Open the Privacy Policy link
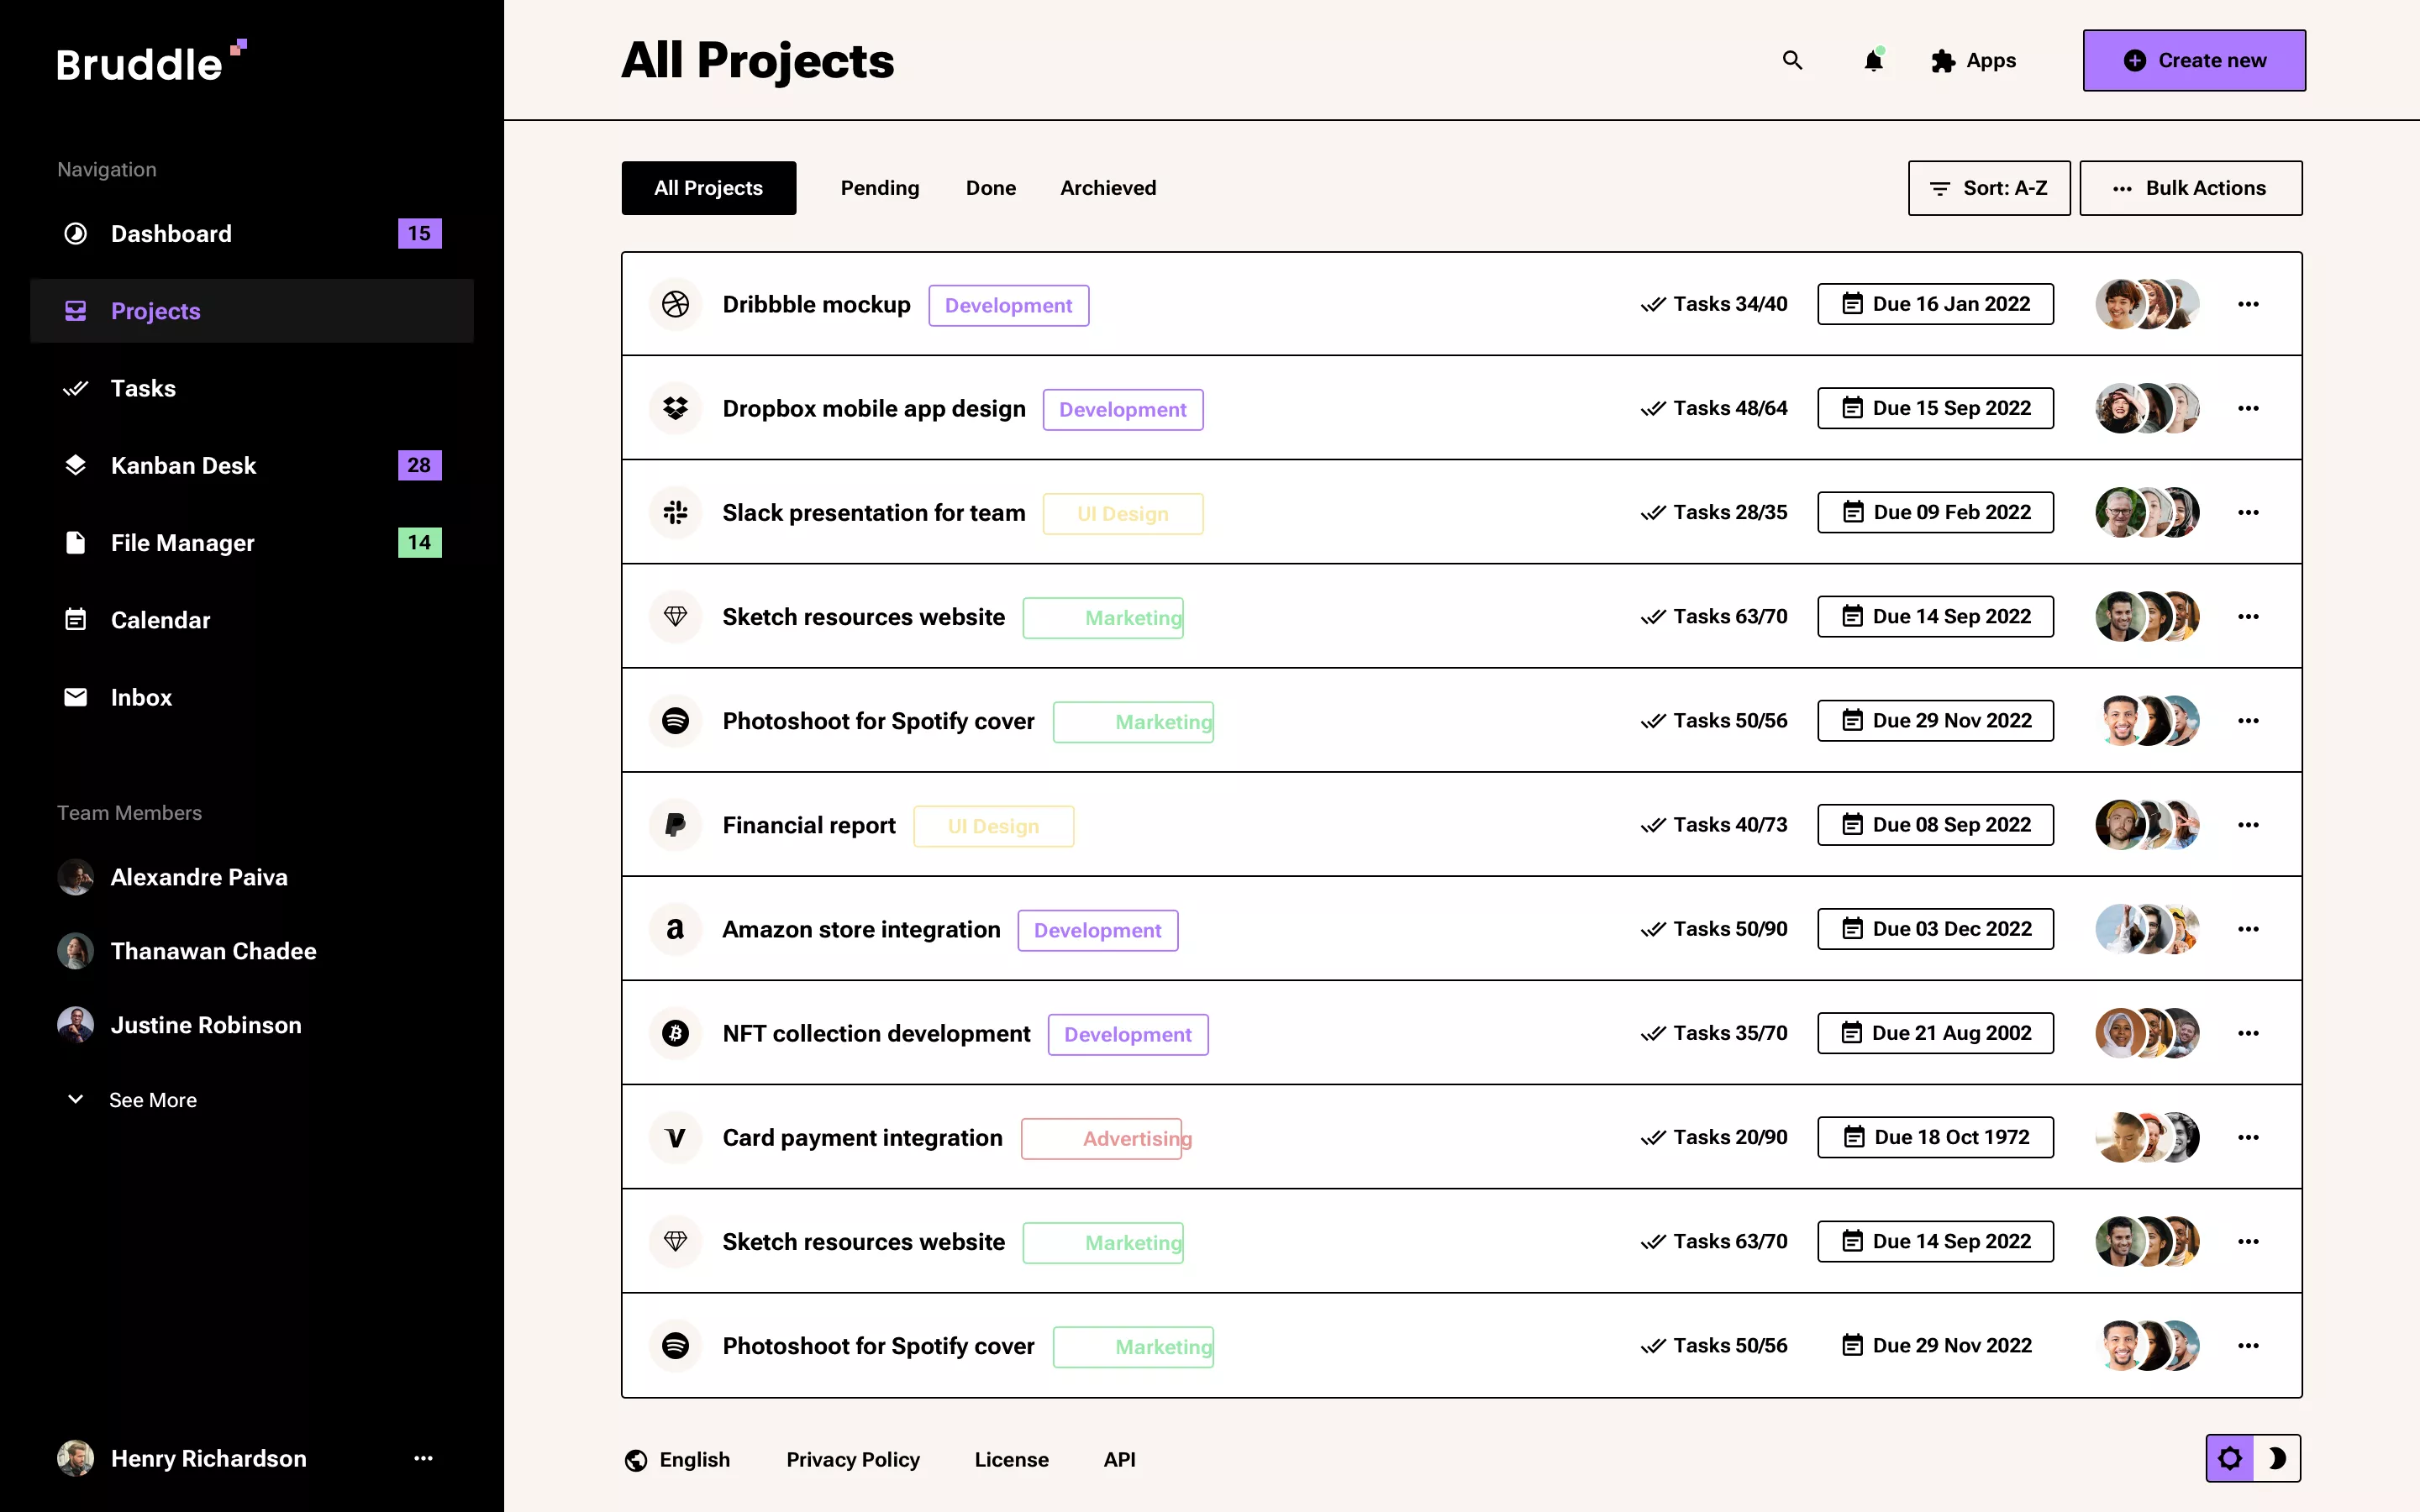 coord(852,1459)
